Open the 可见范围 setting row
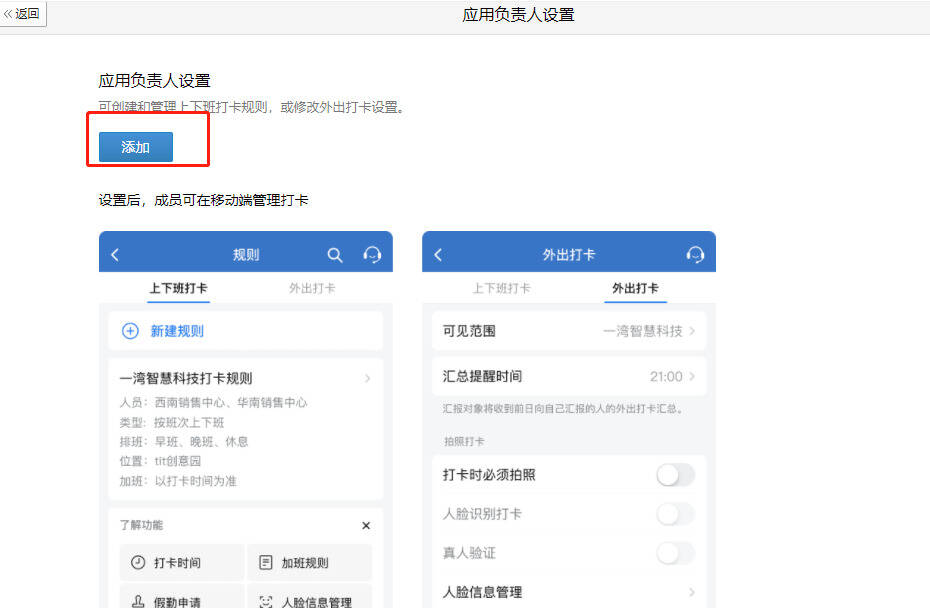This screenshot has height=608, width=930. click(x=569, y=331)
